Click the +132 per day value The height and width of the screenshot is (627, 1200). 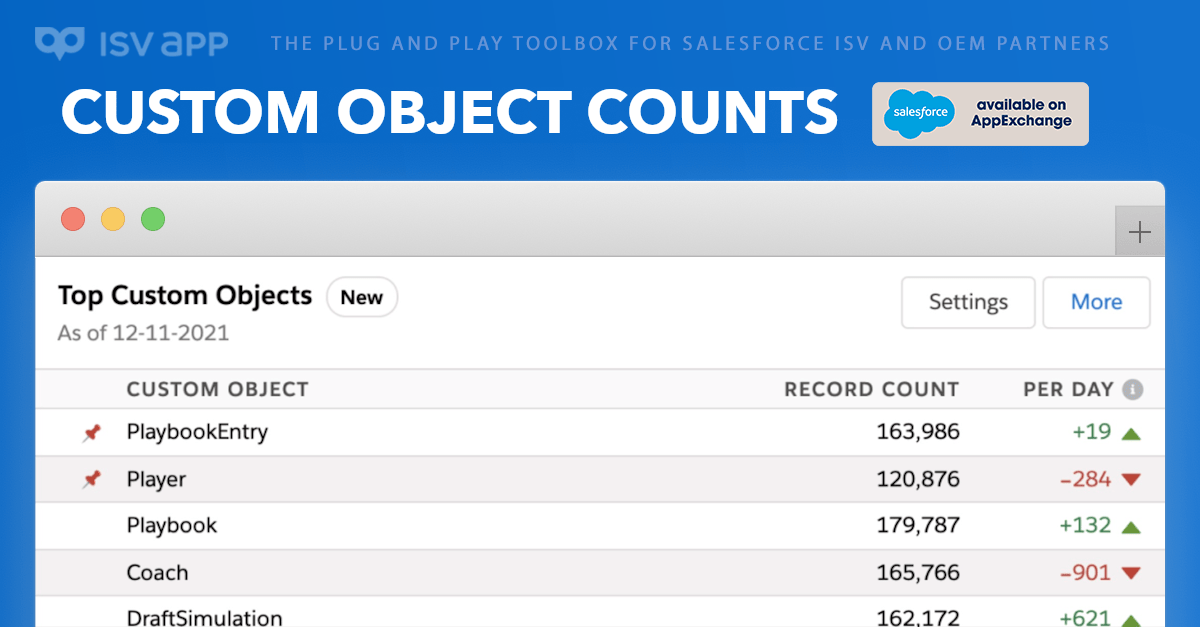click(1086, 525)
